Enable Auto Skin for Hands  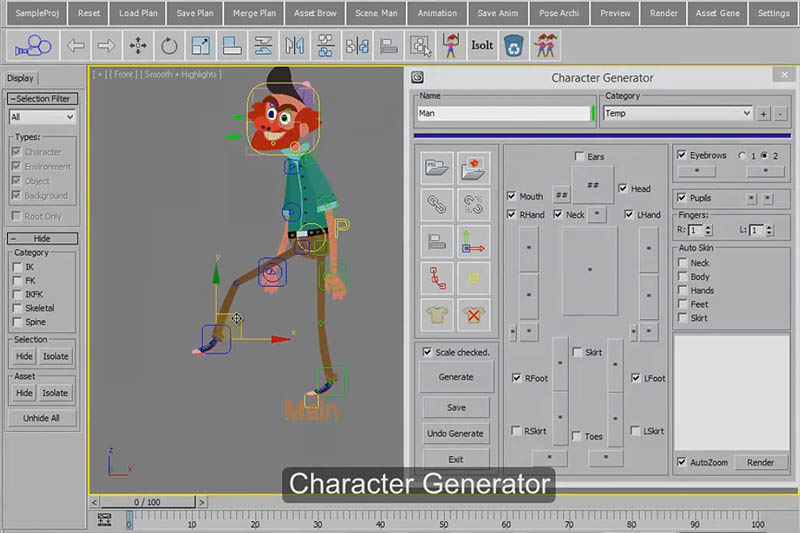click(x=682, y=291)
